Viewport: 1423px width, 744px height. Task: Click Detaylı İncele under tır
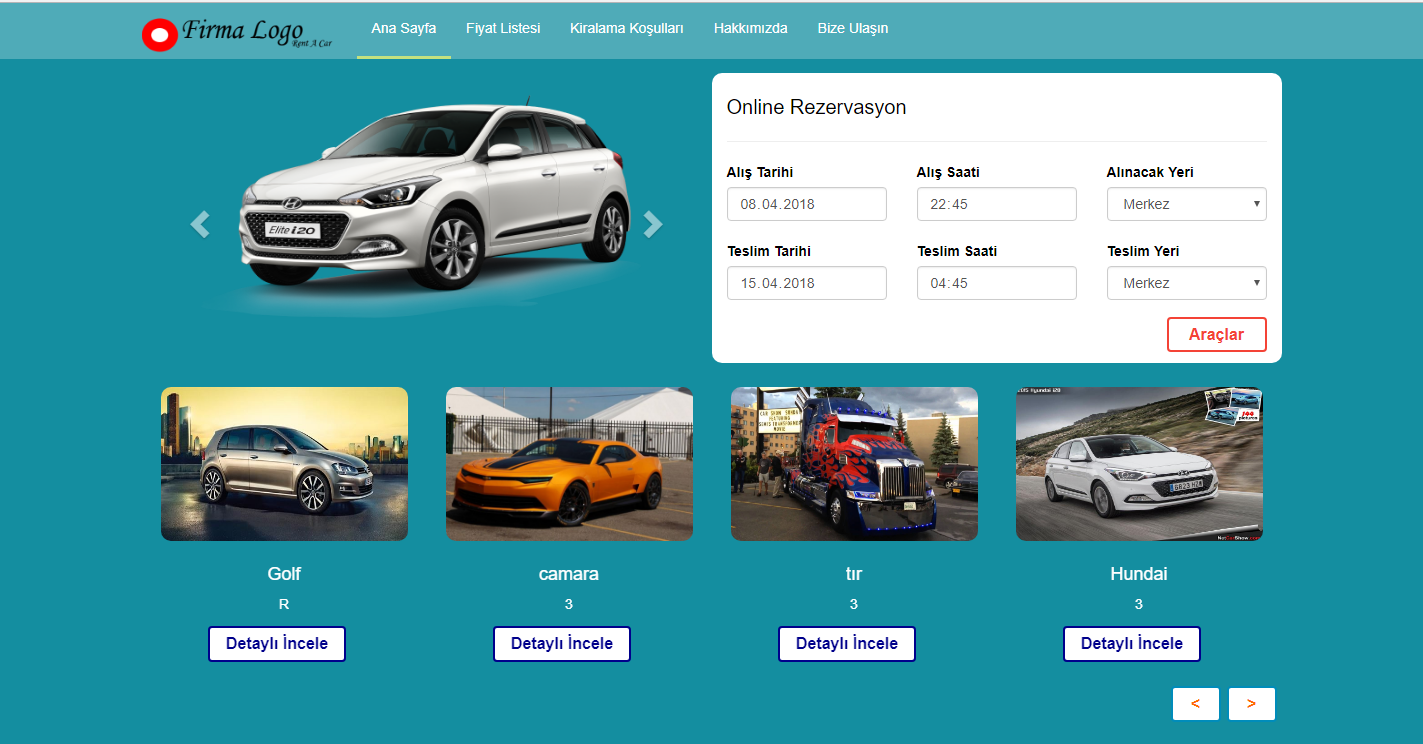point(847,644)
